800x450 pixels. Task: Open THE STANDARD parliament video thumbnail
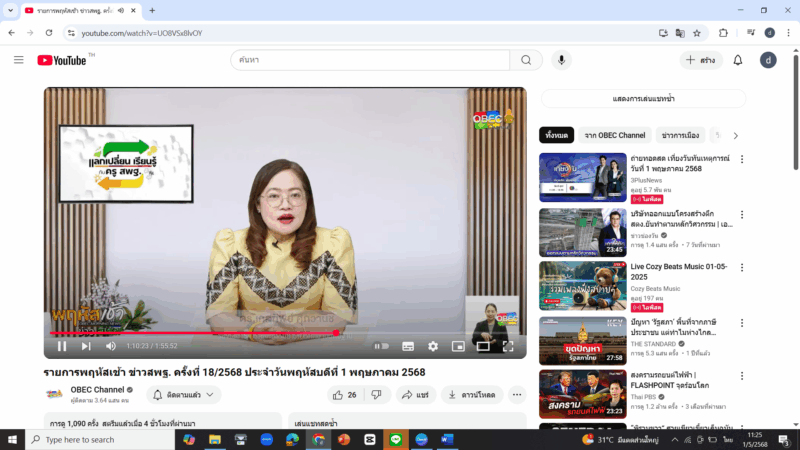coord(583,341)
